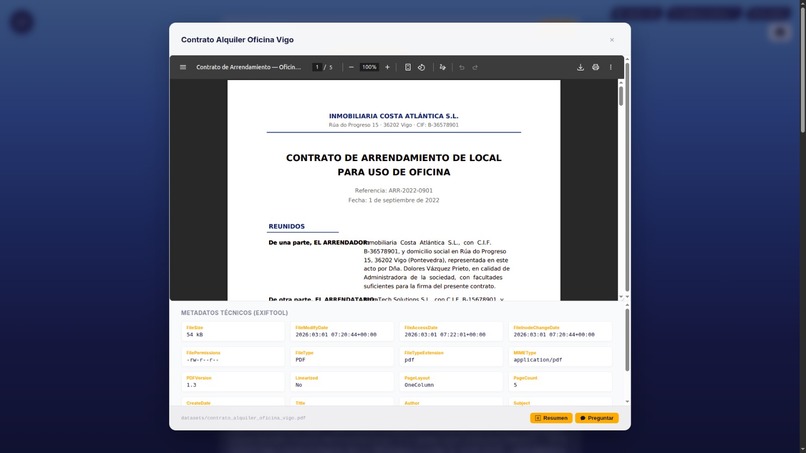Click the round logo icon in background page
Screen dimensions: 806x453
click(22, 22)
